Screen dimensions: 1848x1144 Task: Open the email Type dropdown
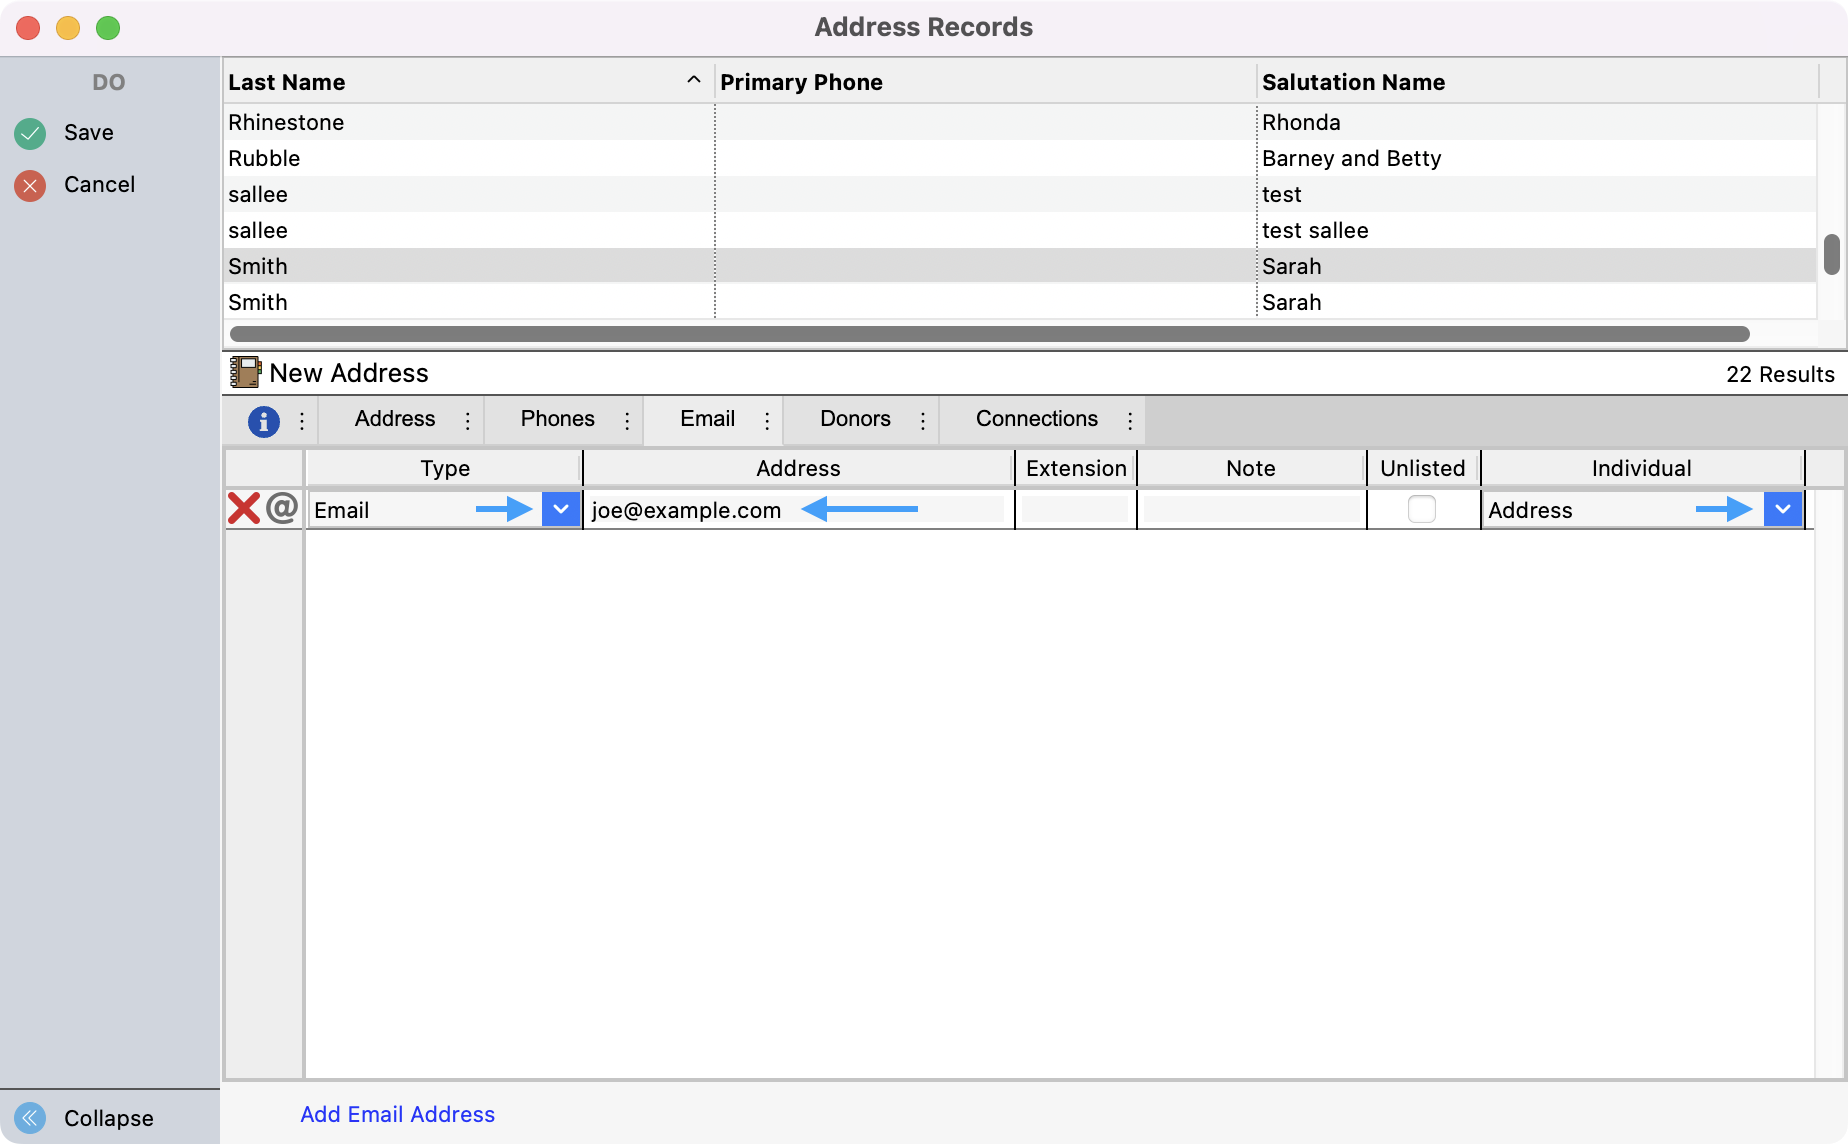coord(560,509)
